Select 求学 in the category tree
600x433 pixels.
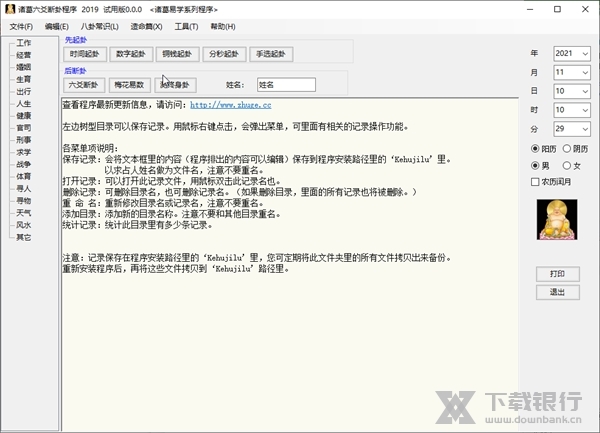click(24, 152)
